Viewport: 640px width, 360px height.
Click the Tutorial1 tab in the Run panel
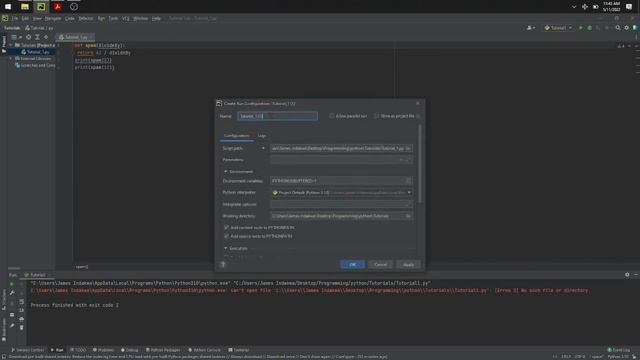click(37, 275)
